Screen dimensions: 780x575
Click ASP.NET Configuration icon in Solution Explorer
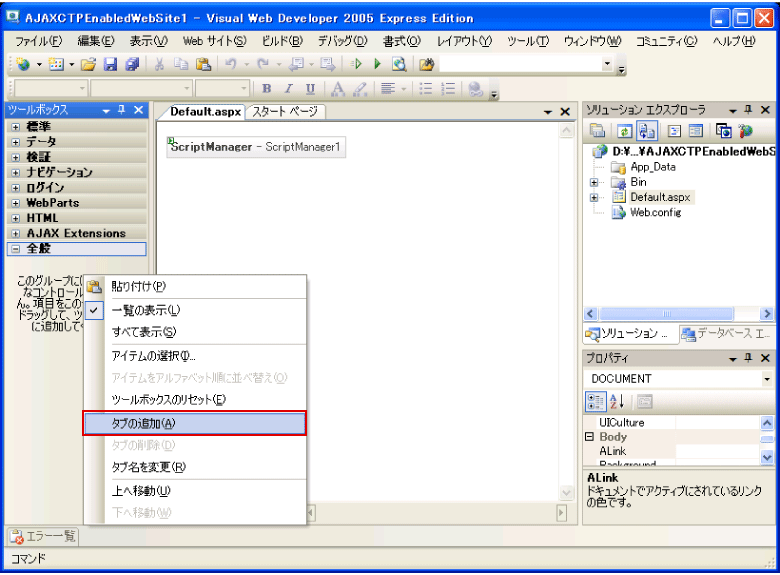(745, 131)
